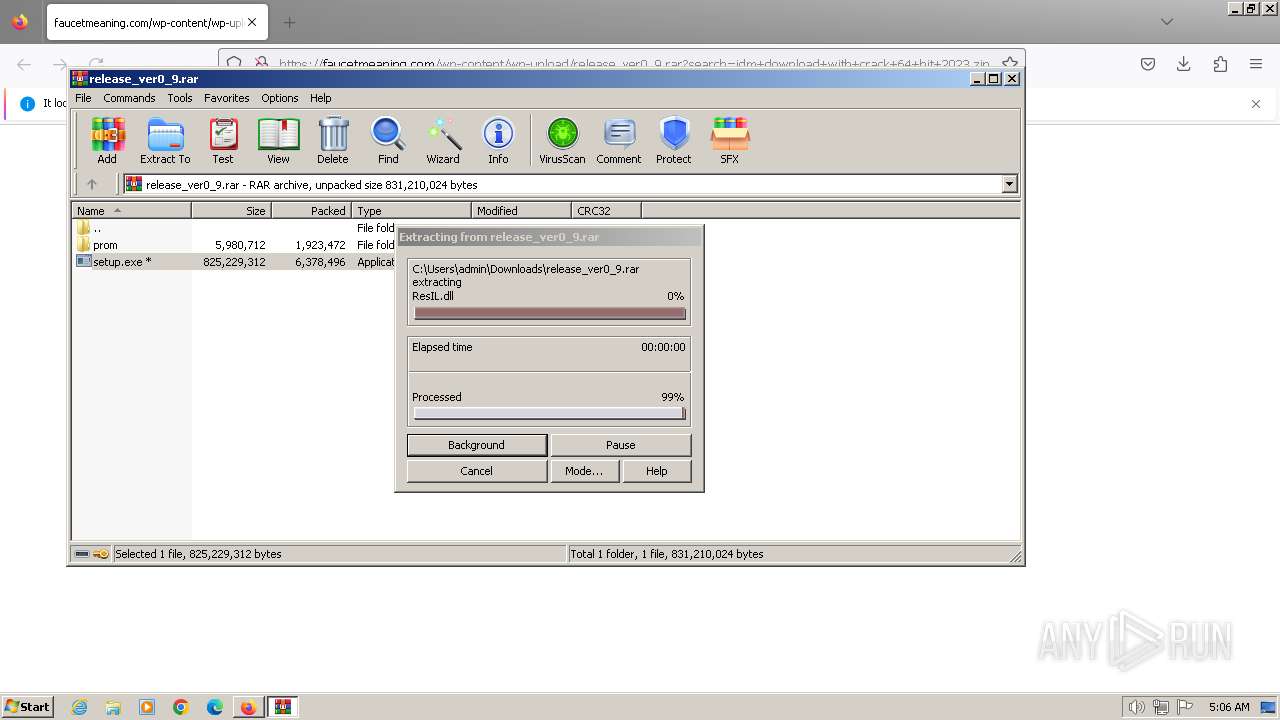
Task: Close the faucetmeaning.com browser tab
Action: tap(251, 22)
